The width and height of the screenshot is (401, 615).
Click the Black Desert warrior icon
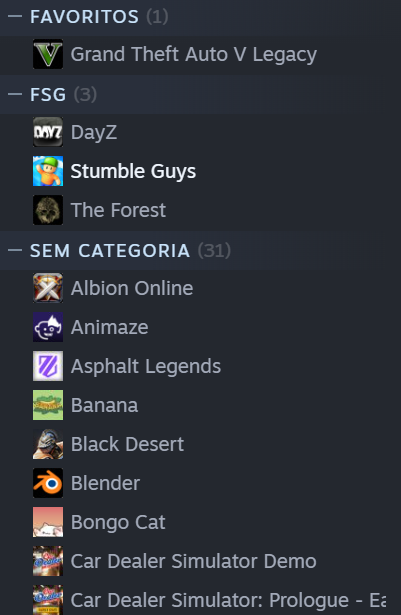[48, 444]
